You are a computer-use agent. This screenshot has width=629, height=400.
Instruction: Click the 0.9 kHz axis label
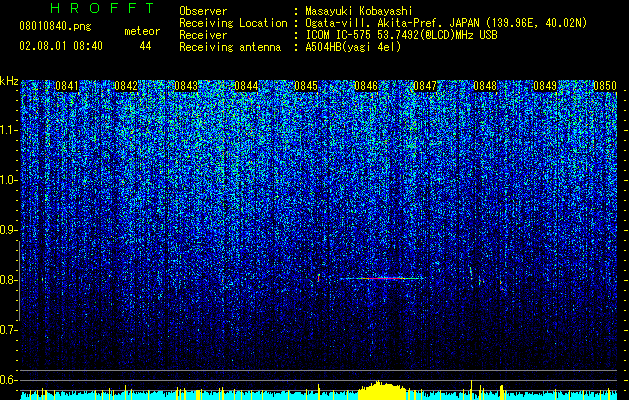coord(8,230)
